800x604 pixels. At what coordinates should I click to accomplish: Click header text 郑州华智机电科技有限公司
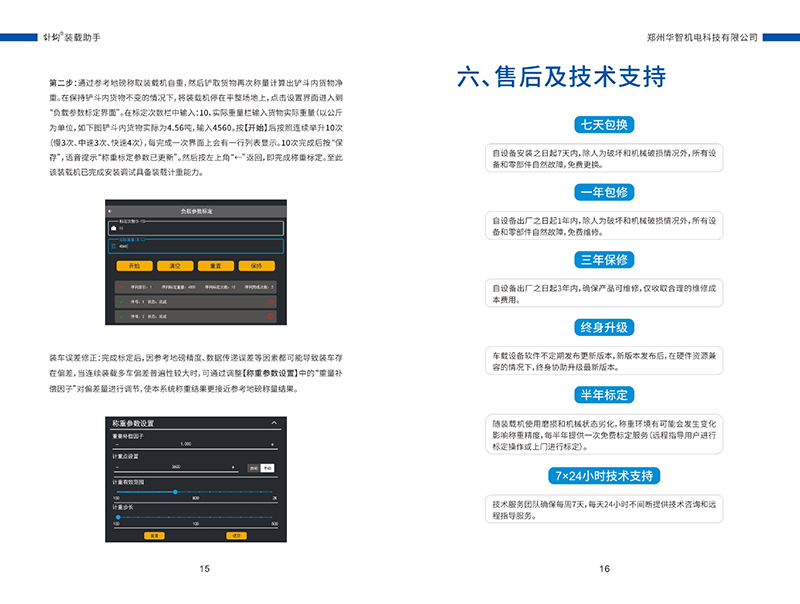pos(702,37)
